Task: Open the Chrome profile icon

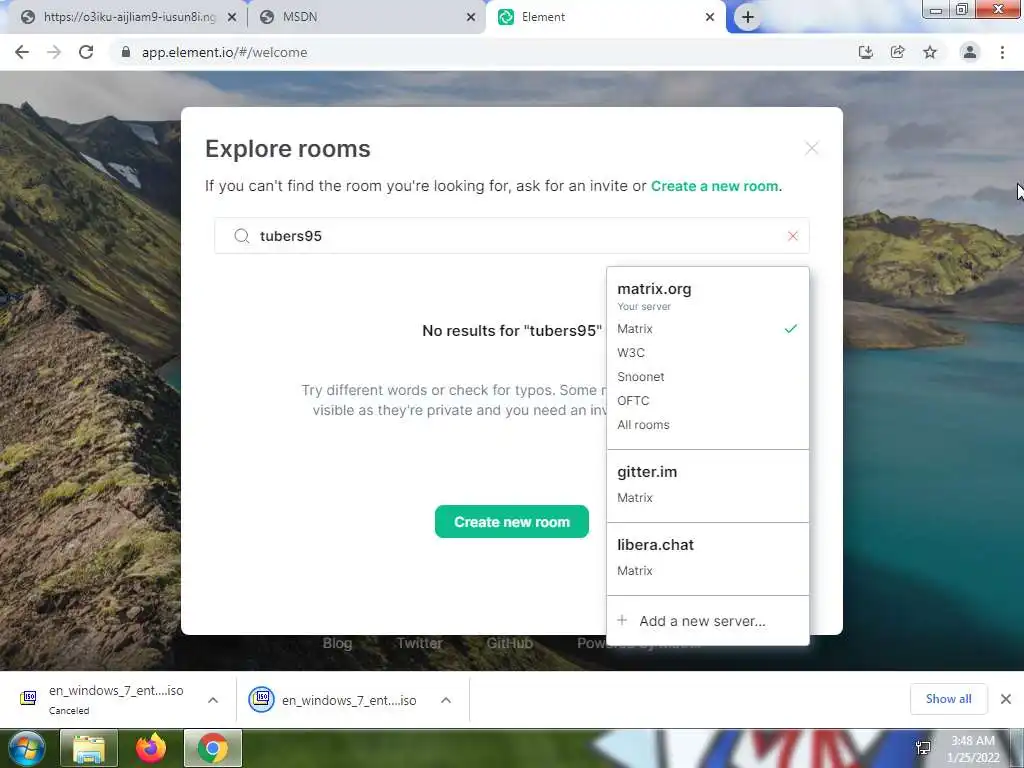Action: pyautogui.click(x=970, y=52)
